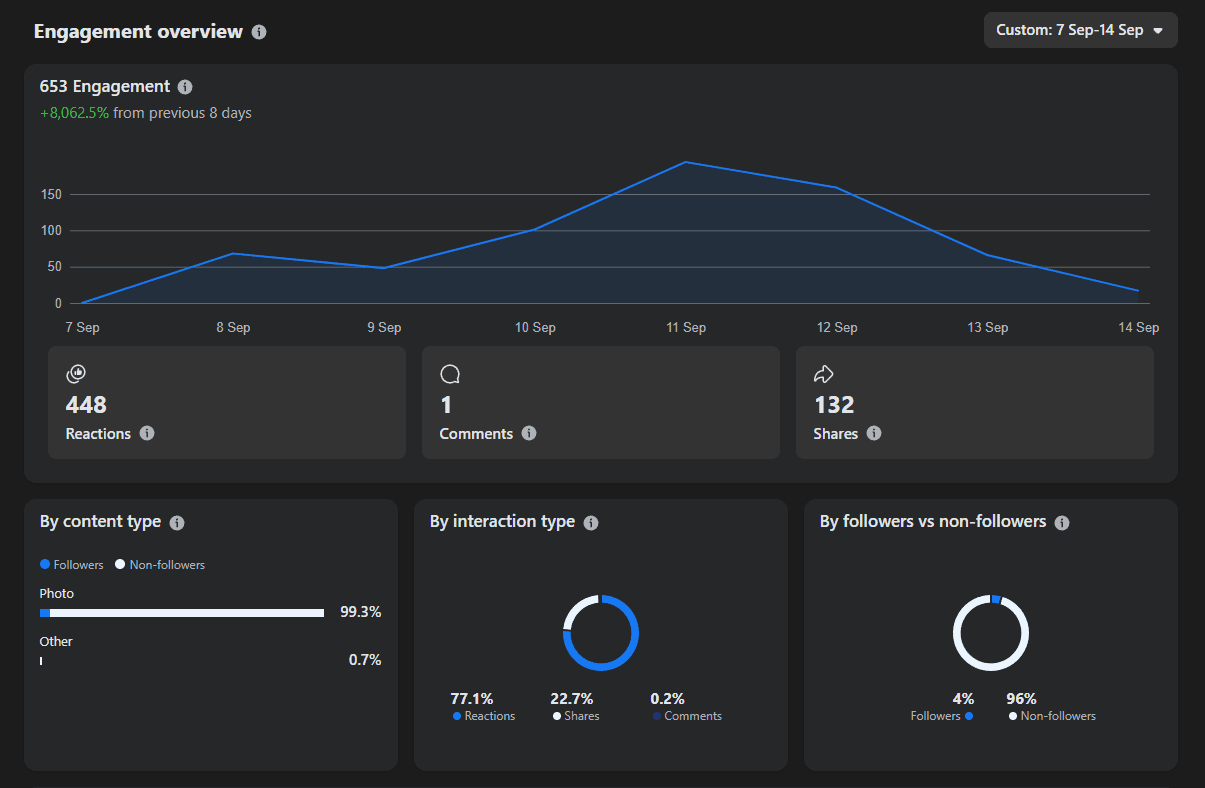Click the info icon beside By interaction type
This screenshot has height=788, width=1205.
tap(591, 523)
